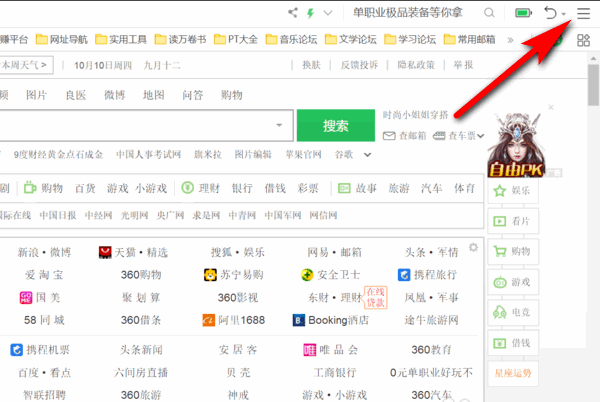Click the 查车票 ticket icon
600x402 pixels.
(439, 136)
